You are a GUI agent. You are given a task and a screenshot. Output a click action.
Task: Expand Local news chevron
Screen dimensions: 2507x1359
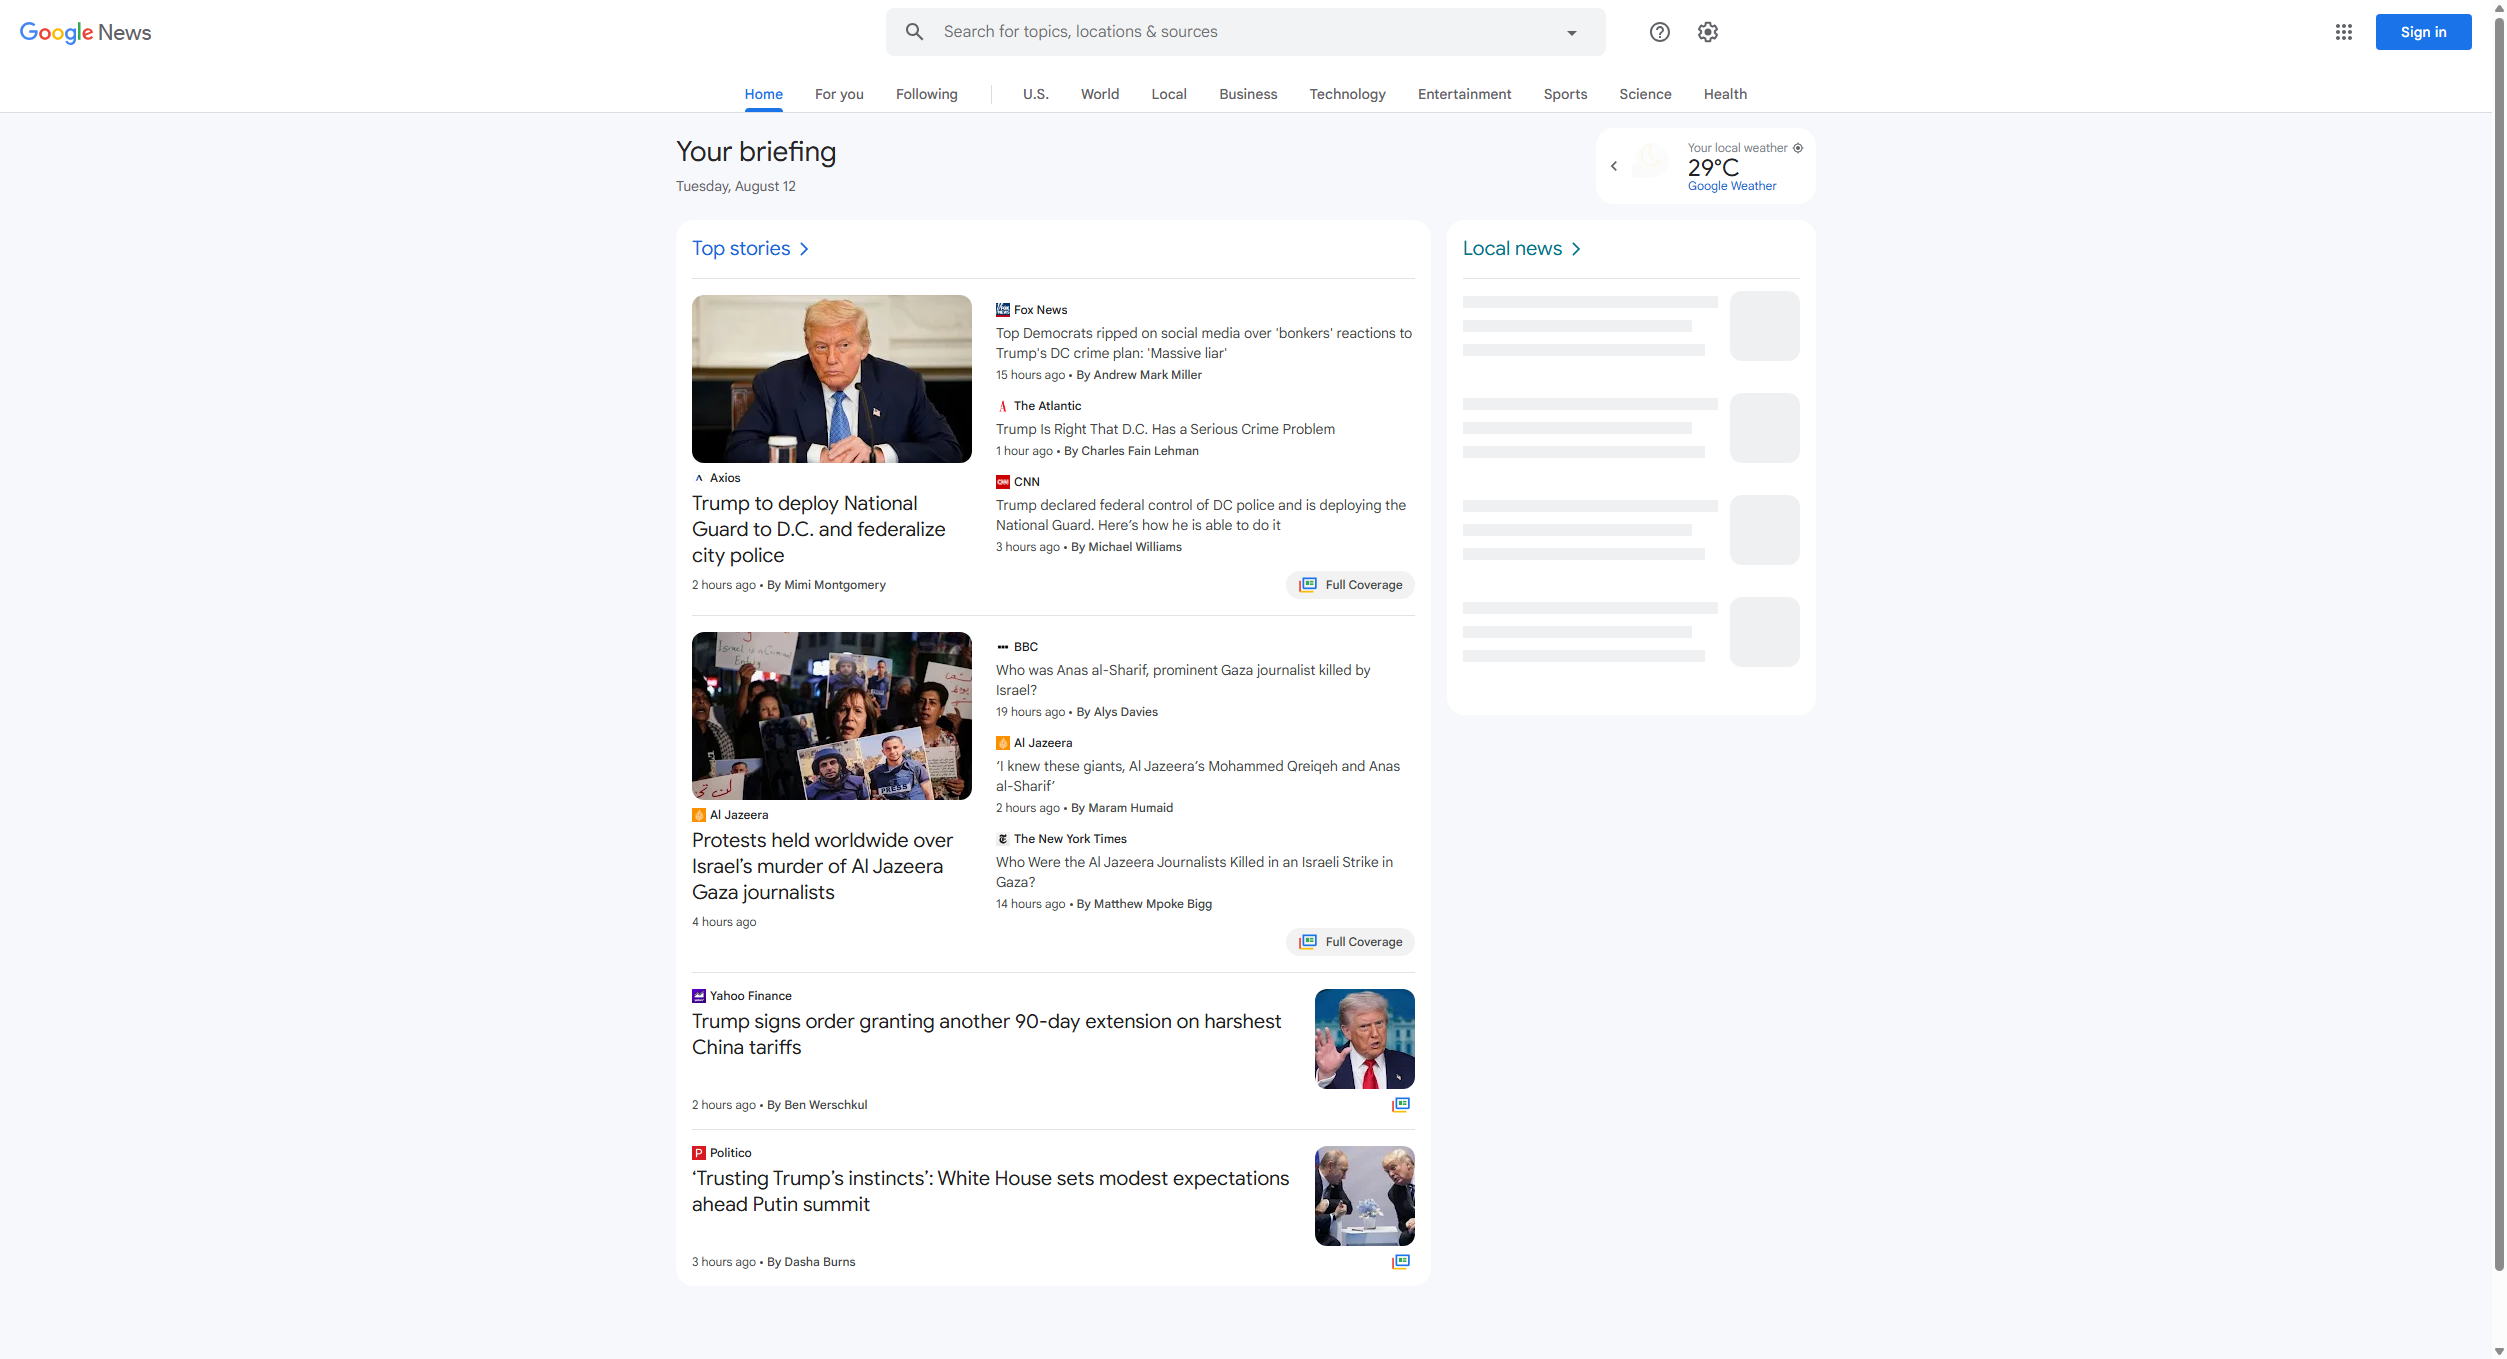point(1575,249)
